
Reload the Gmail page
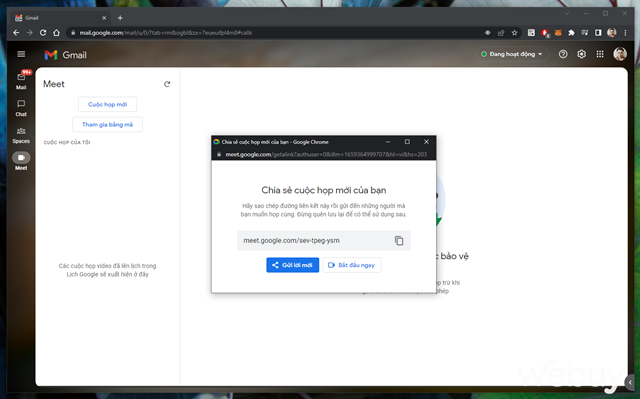43,33
